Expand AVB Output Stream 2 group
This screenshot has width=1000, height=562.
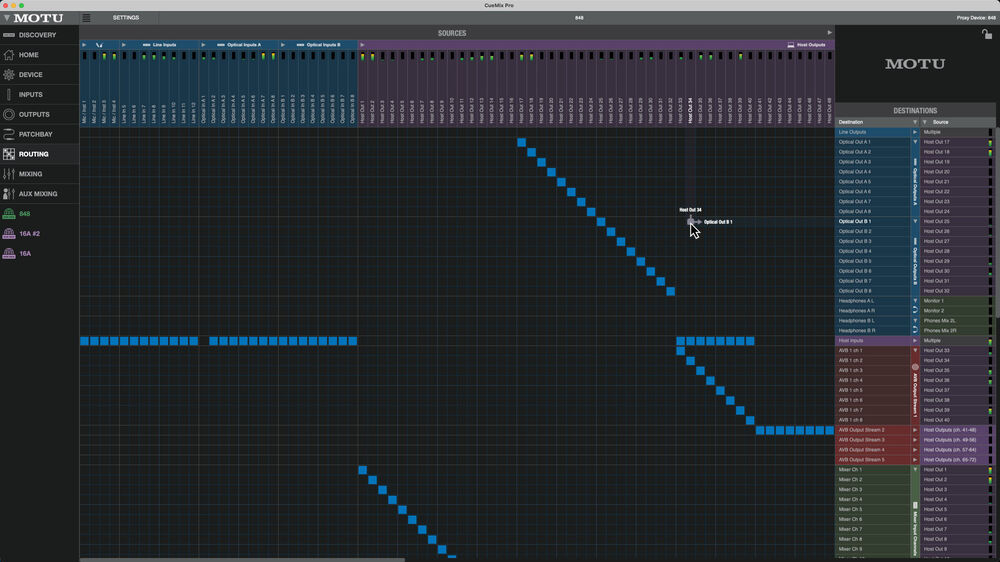click(x=914, y=430)
